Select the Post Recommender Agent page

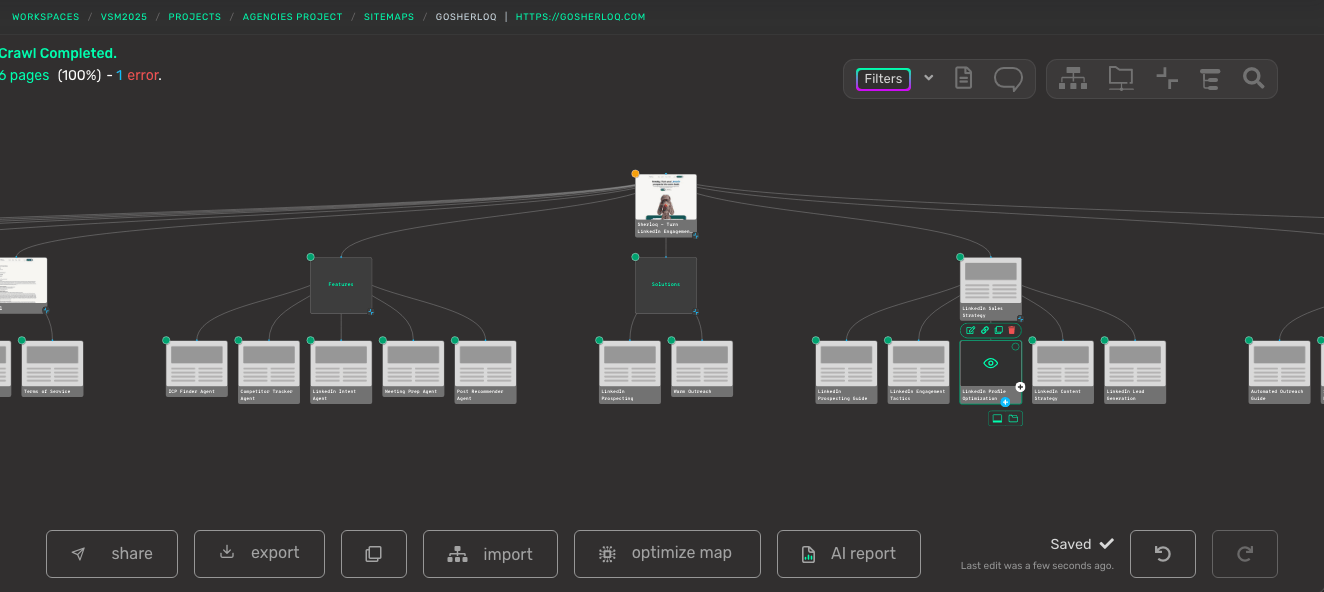485,372
